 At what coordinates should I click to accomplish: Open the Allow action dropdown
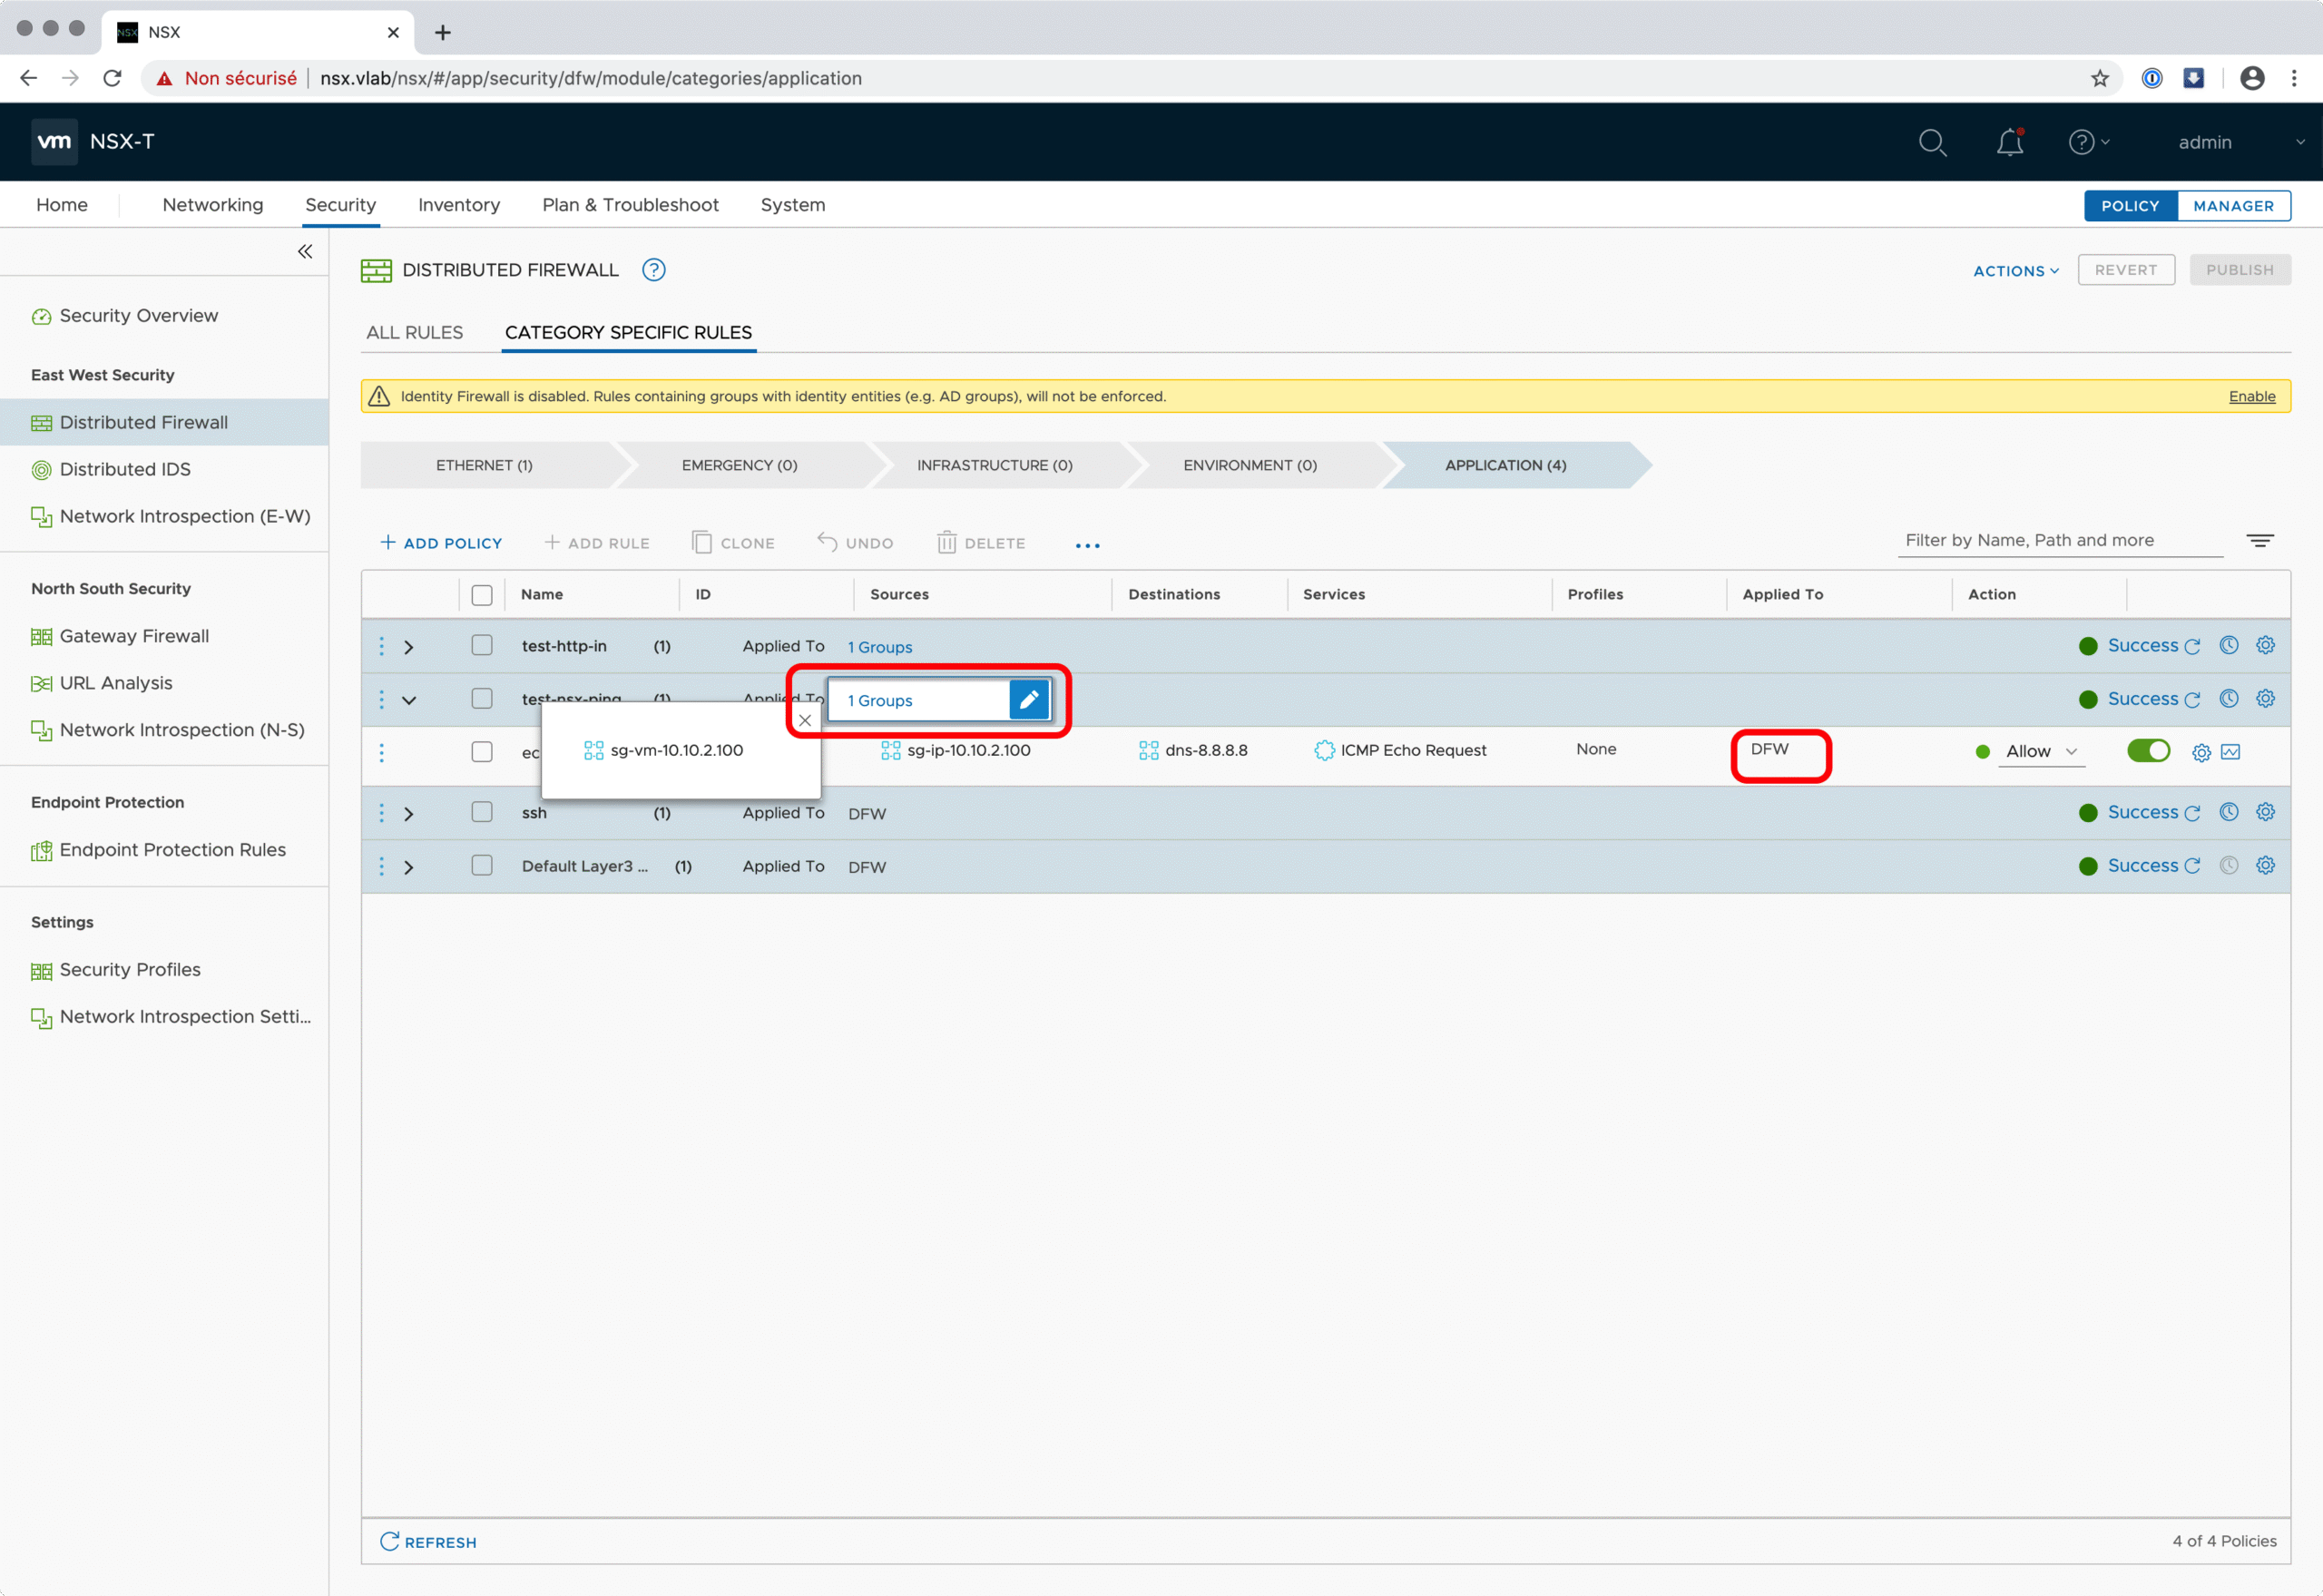(2040, 752)
